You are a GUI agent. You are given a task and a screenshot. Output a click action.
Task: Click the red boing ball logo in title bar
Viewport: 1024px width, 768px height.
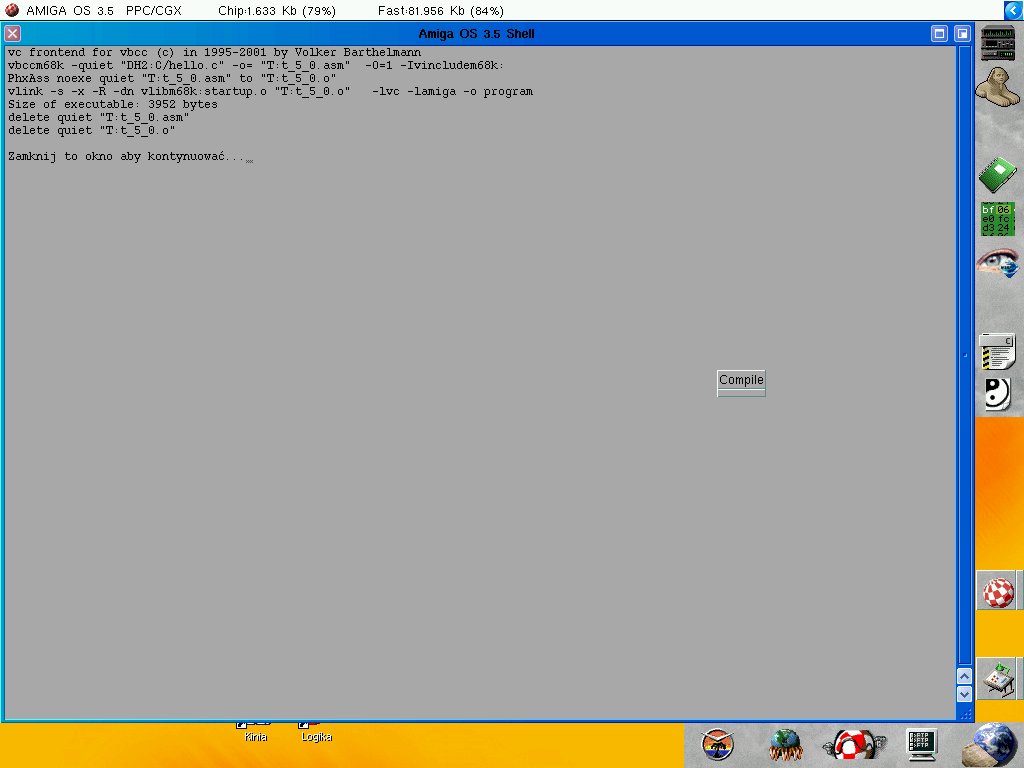(11, 10)
